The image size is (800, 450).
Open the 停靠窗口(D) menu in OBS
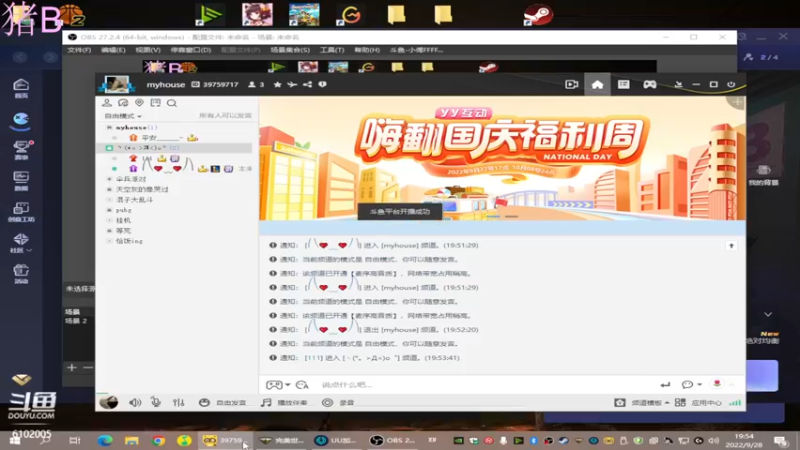tap(191, 50)
